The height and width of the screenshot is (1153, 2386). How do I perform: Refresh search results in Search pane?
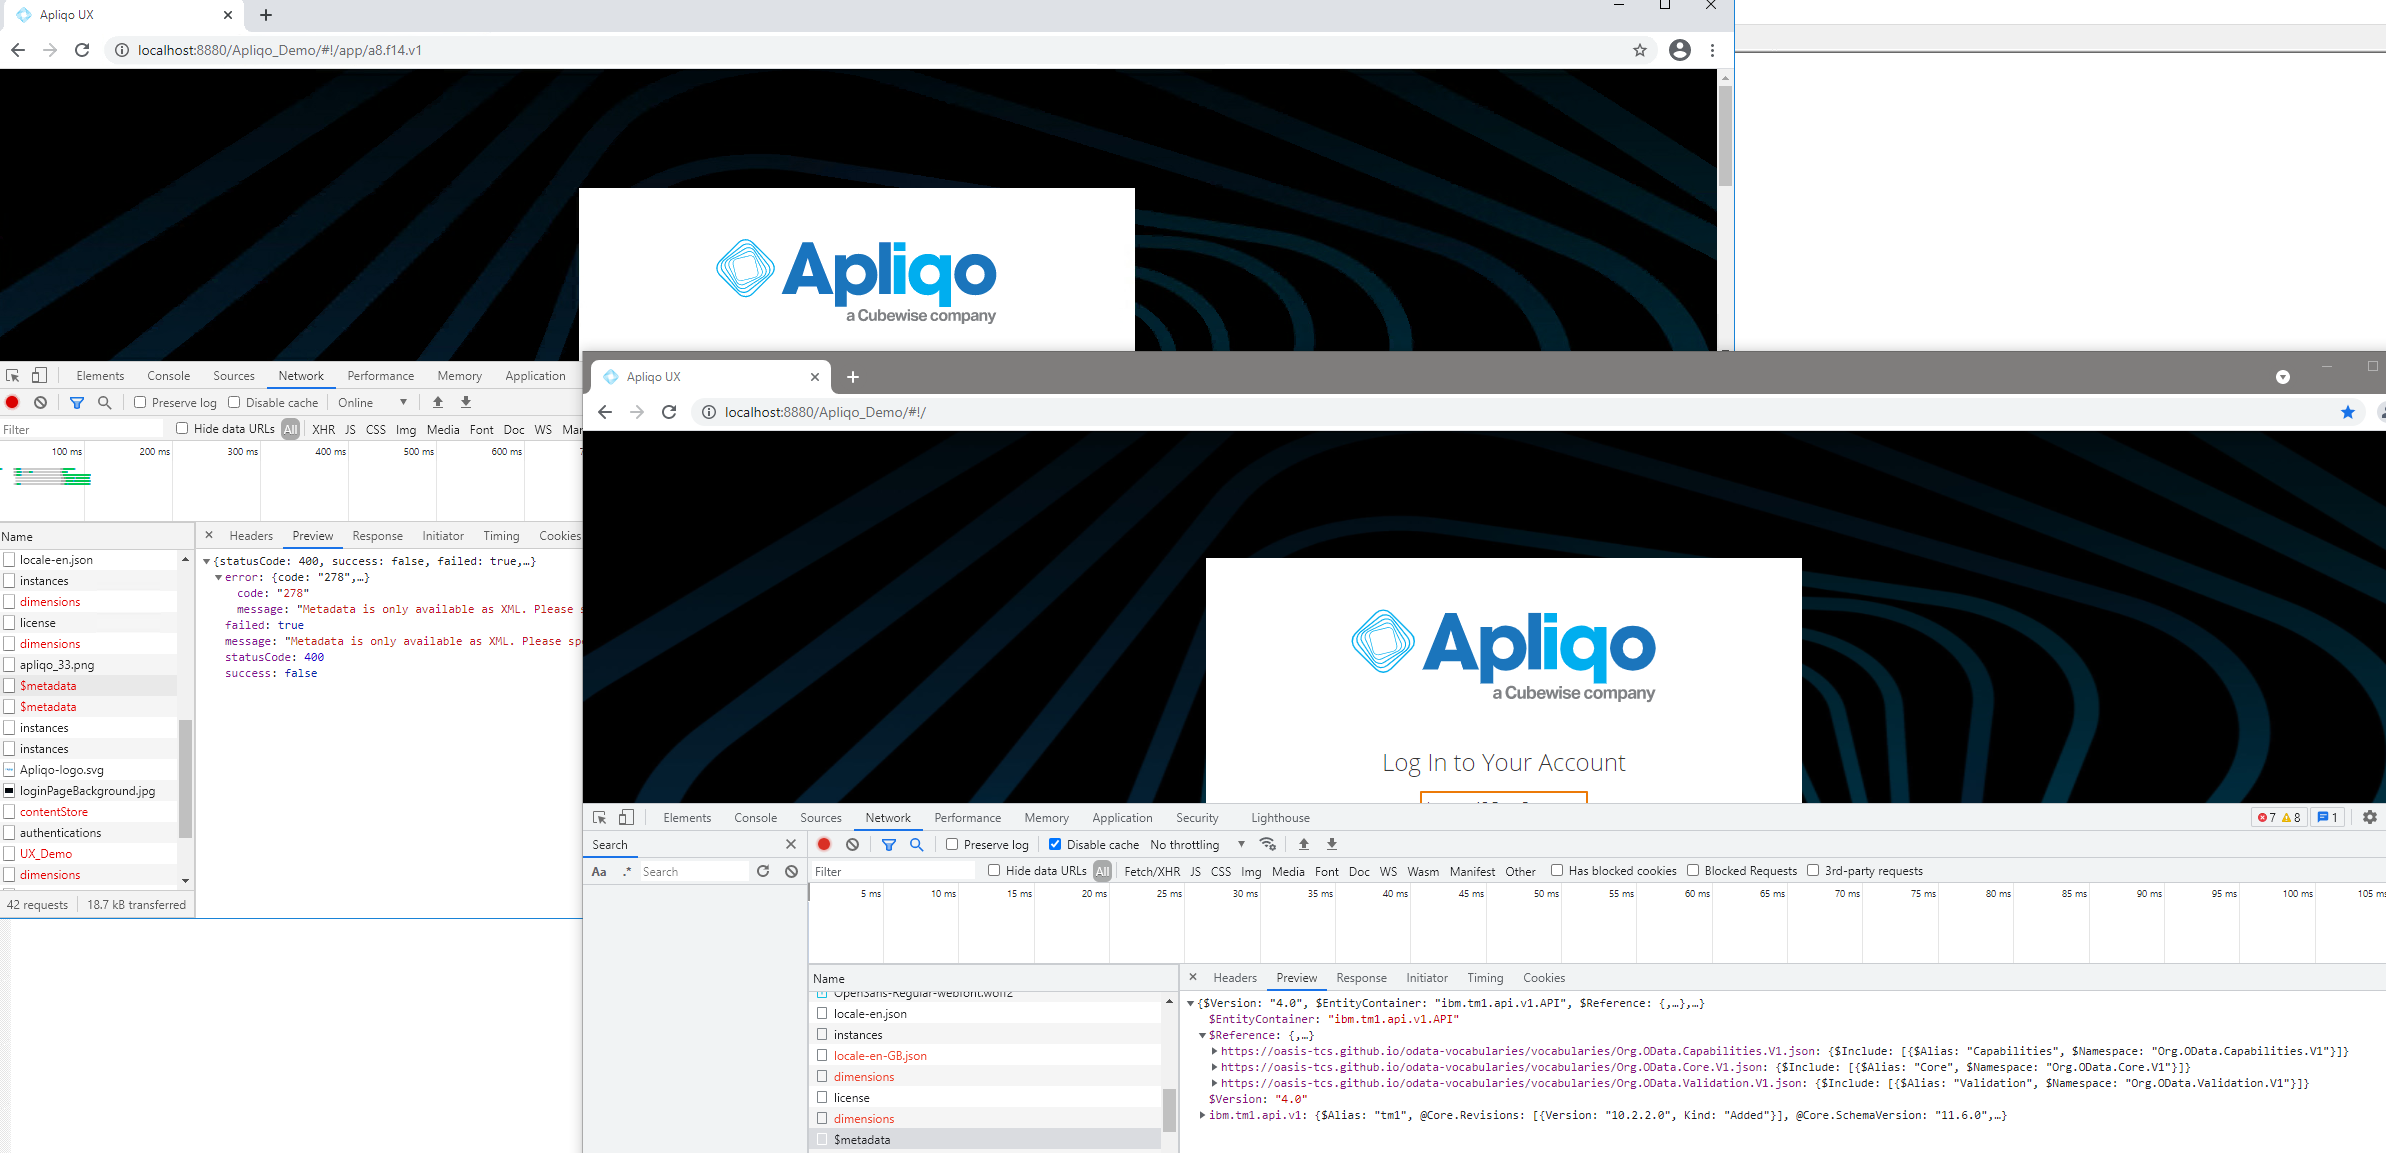(763, 871)
